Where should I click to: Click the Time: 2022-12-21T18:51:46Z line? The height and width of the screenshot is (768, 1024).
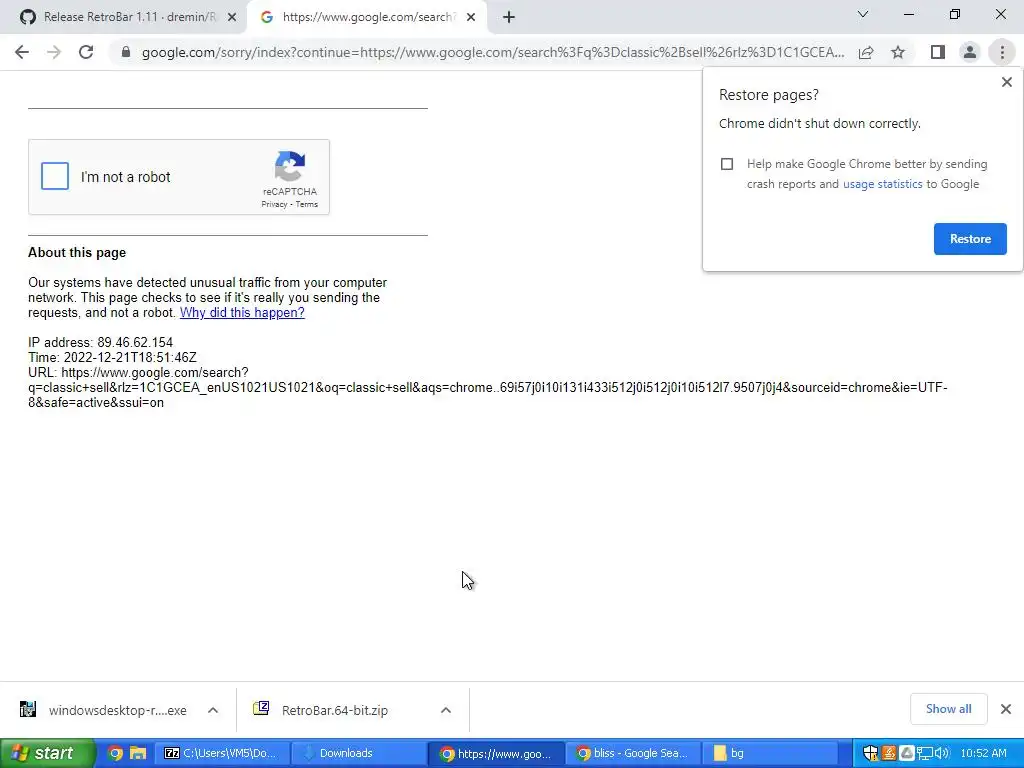112,357
